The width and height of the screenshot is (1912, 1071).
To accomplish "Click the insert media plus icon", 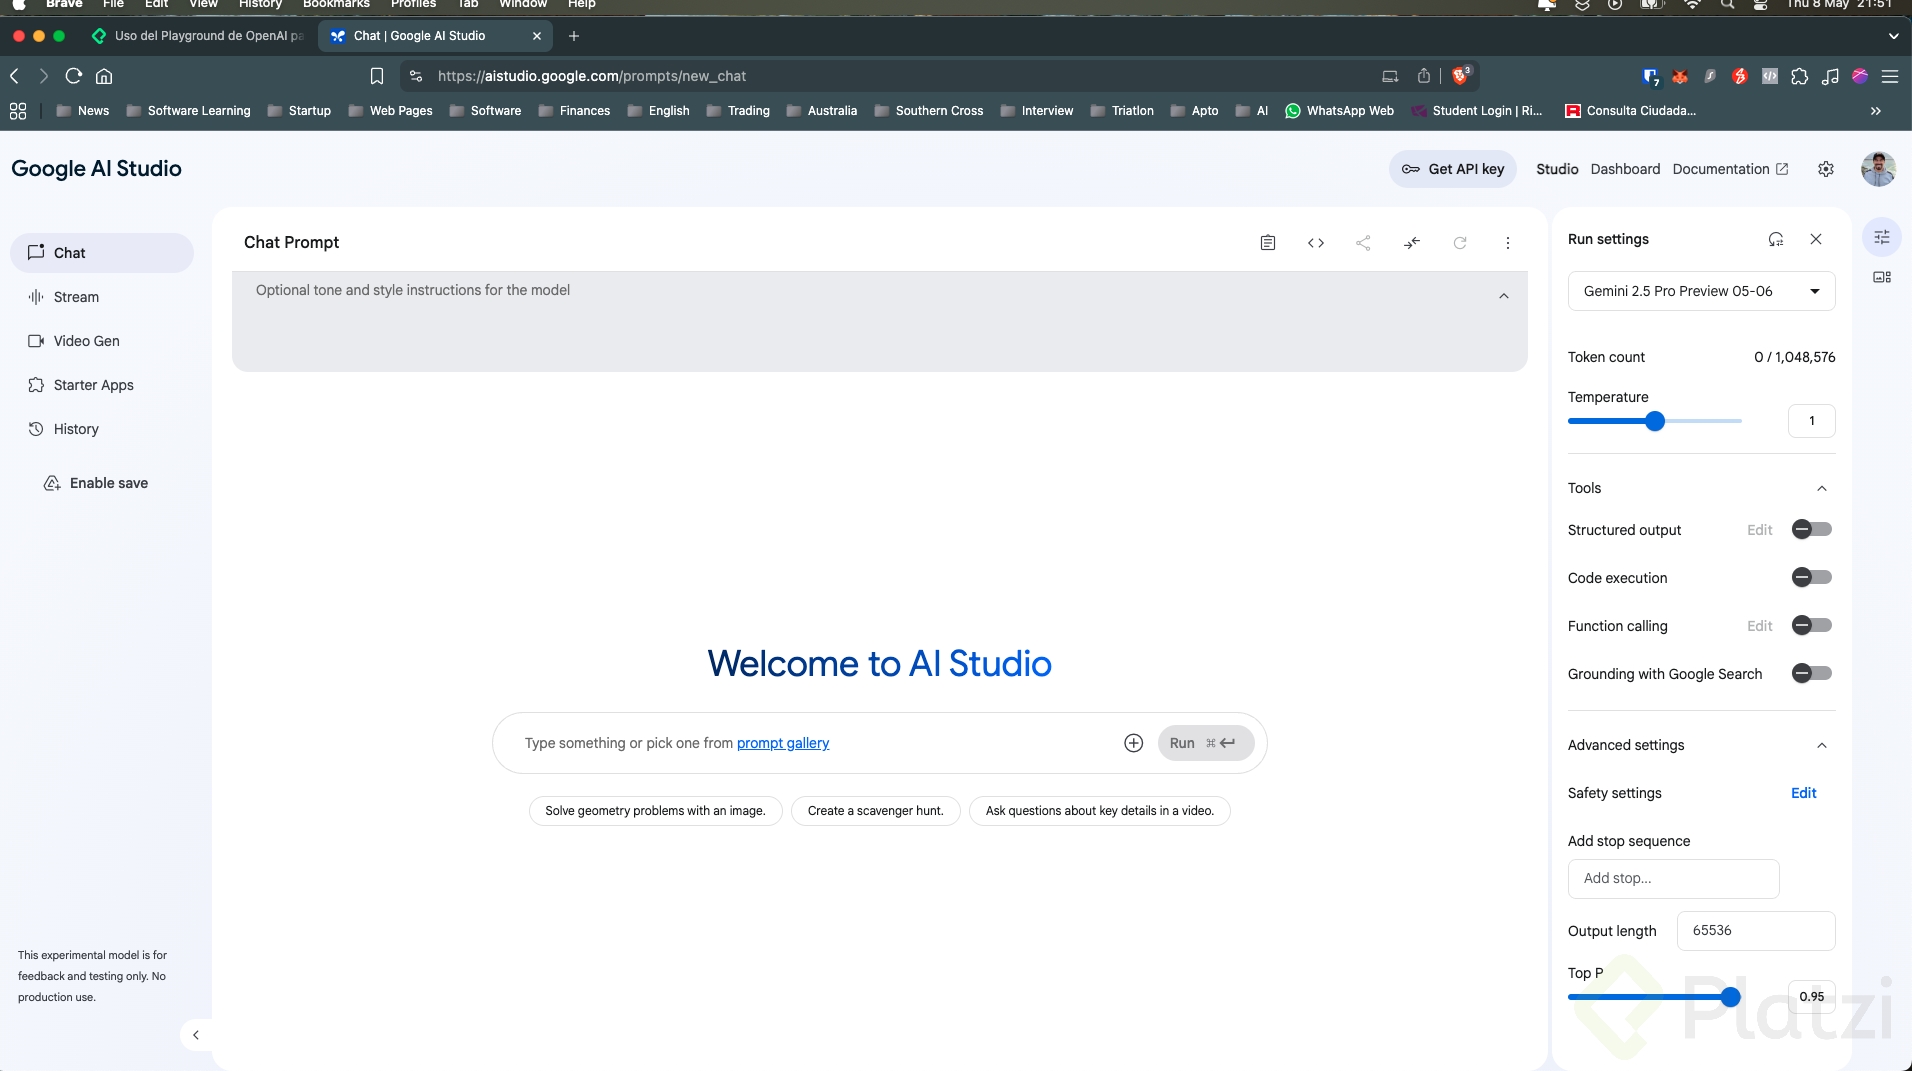I will [x=1133, y=743].
